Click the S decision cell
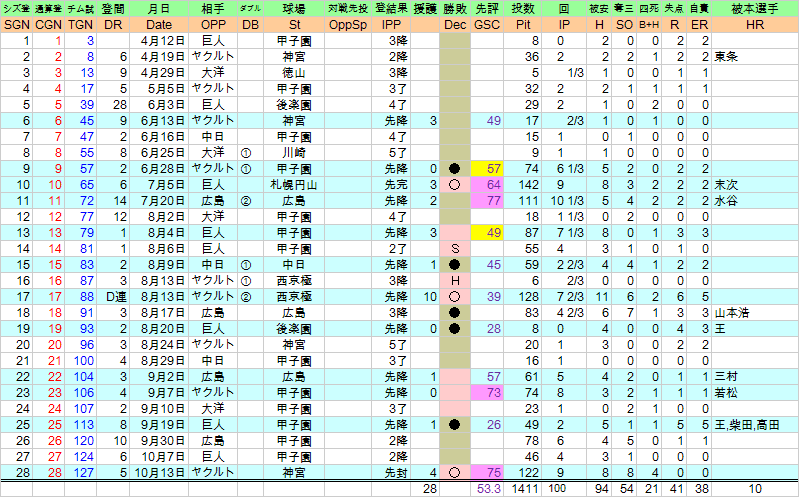The image size is (799, 497). (455, 249)
